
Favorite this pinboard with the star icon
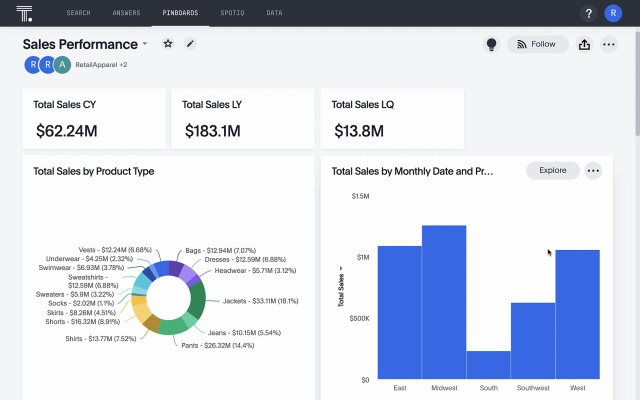click(168, 44)
